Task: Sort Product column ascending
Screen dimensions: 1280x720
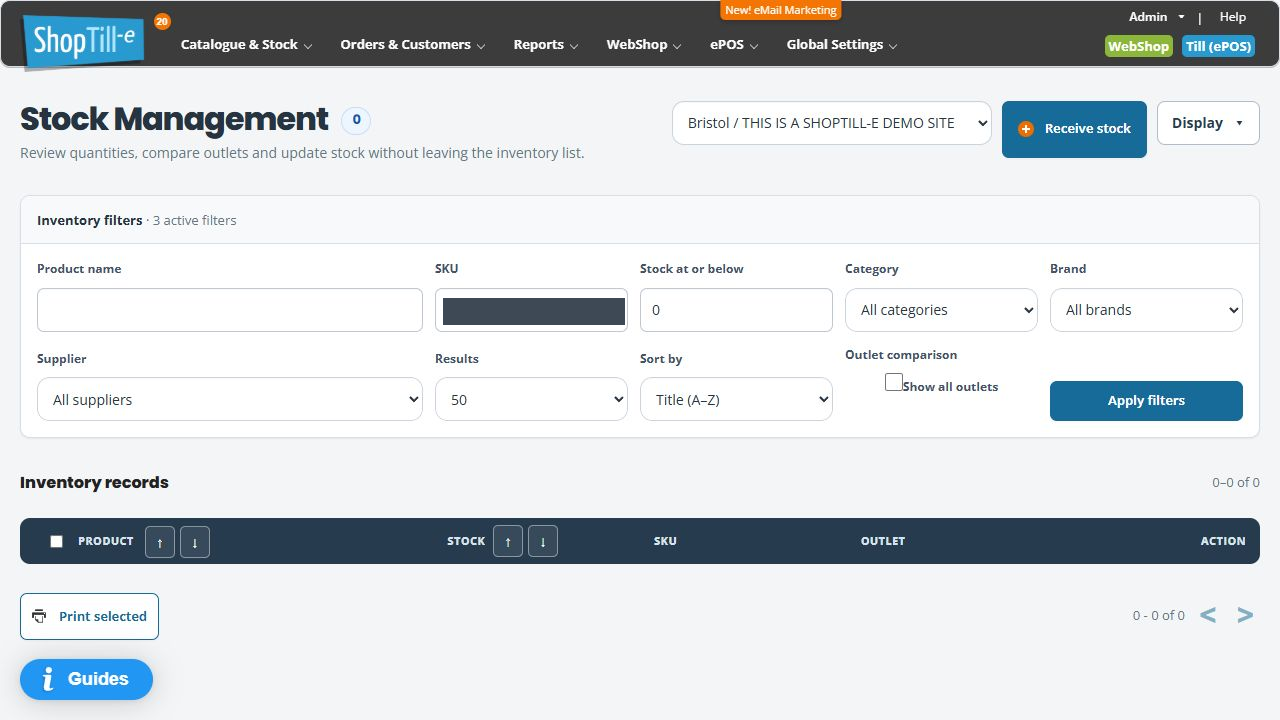Action: (x=160, y=541)
